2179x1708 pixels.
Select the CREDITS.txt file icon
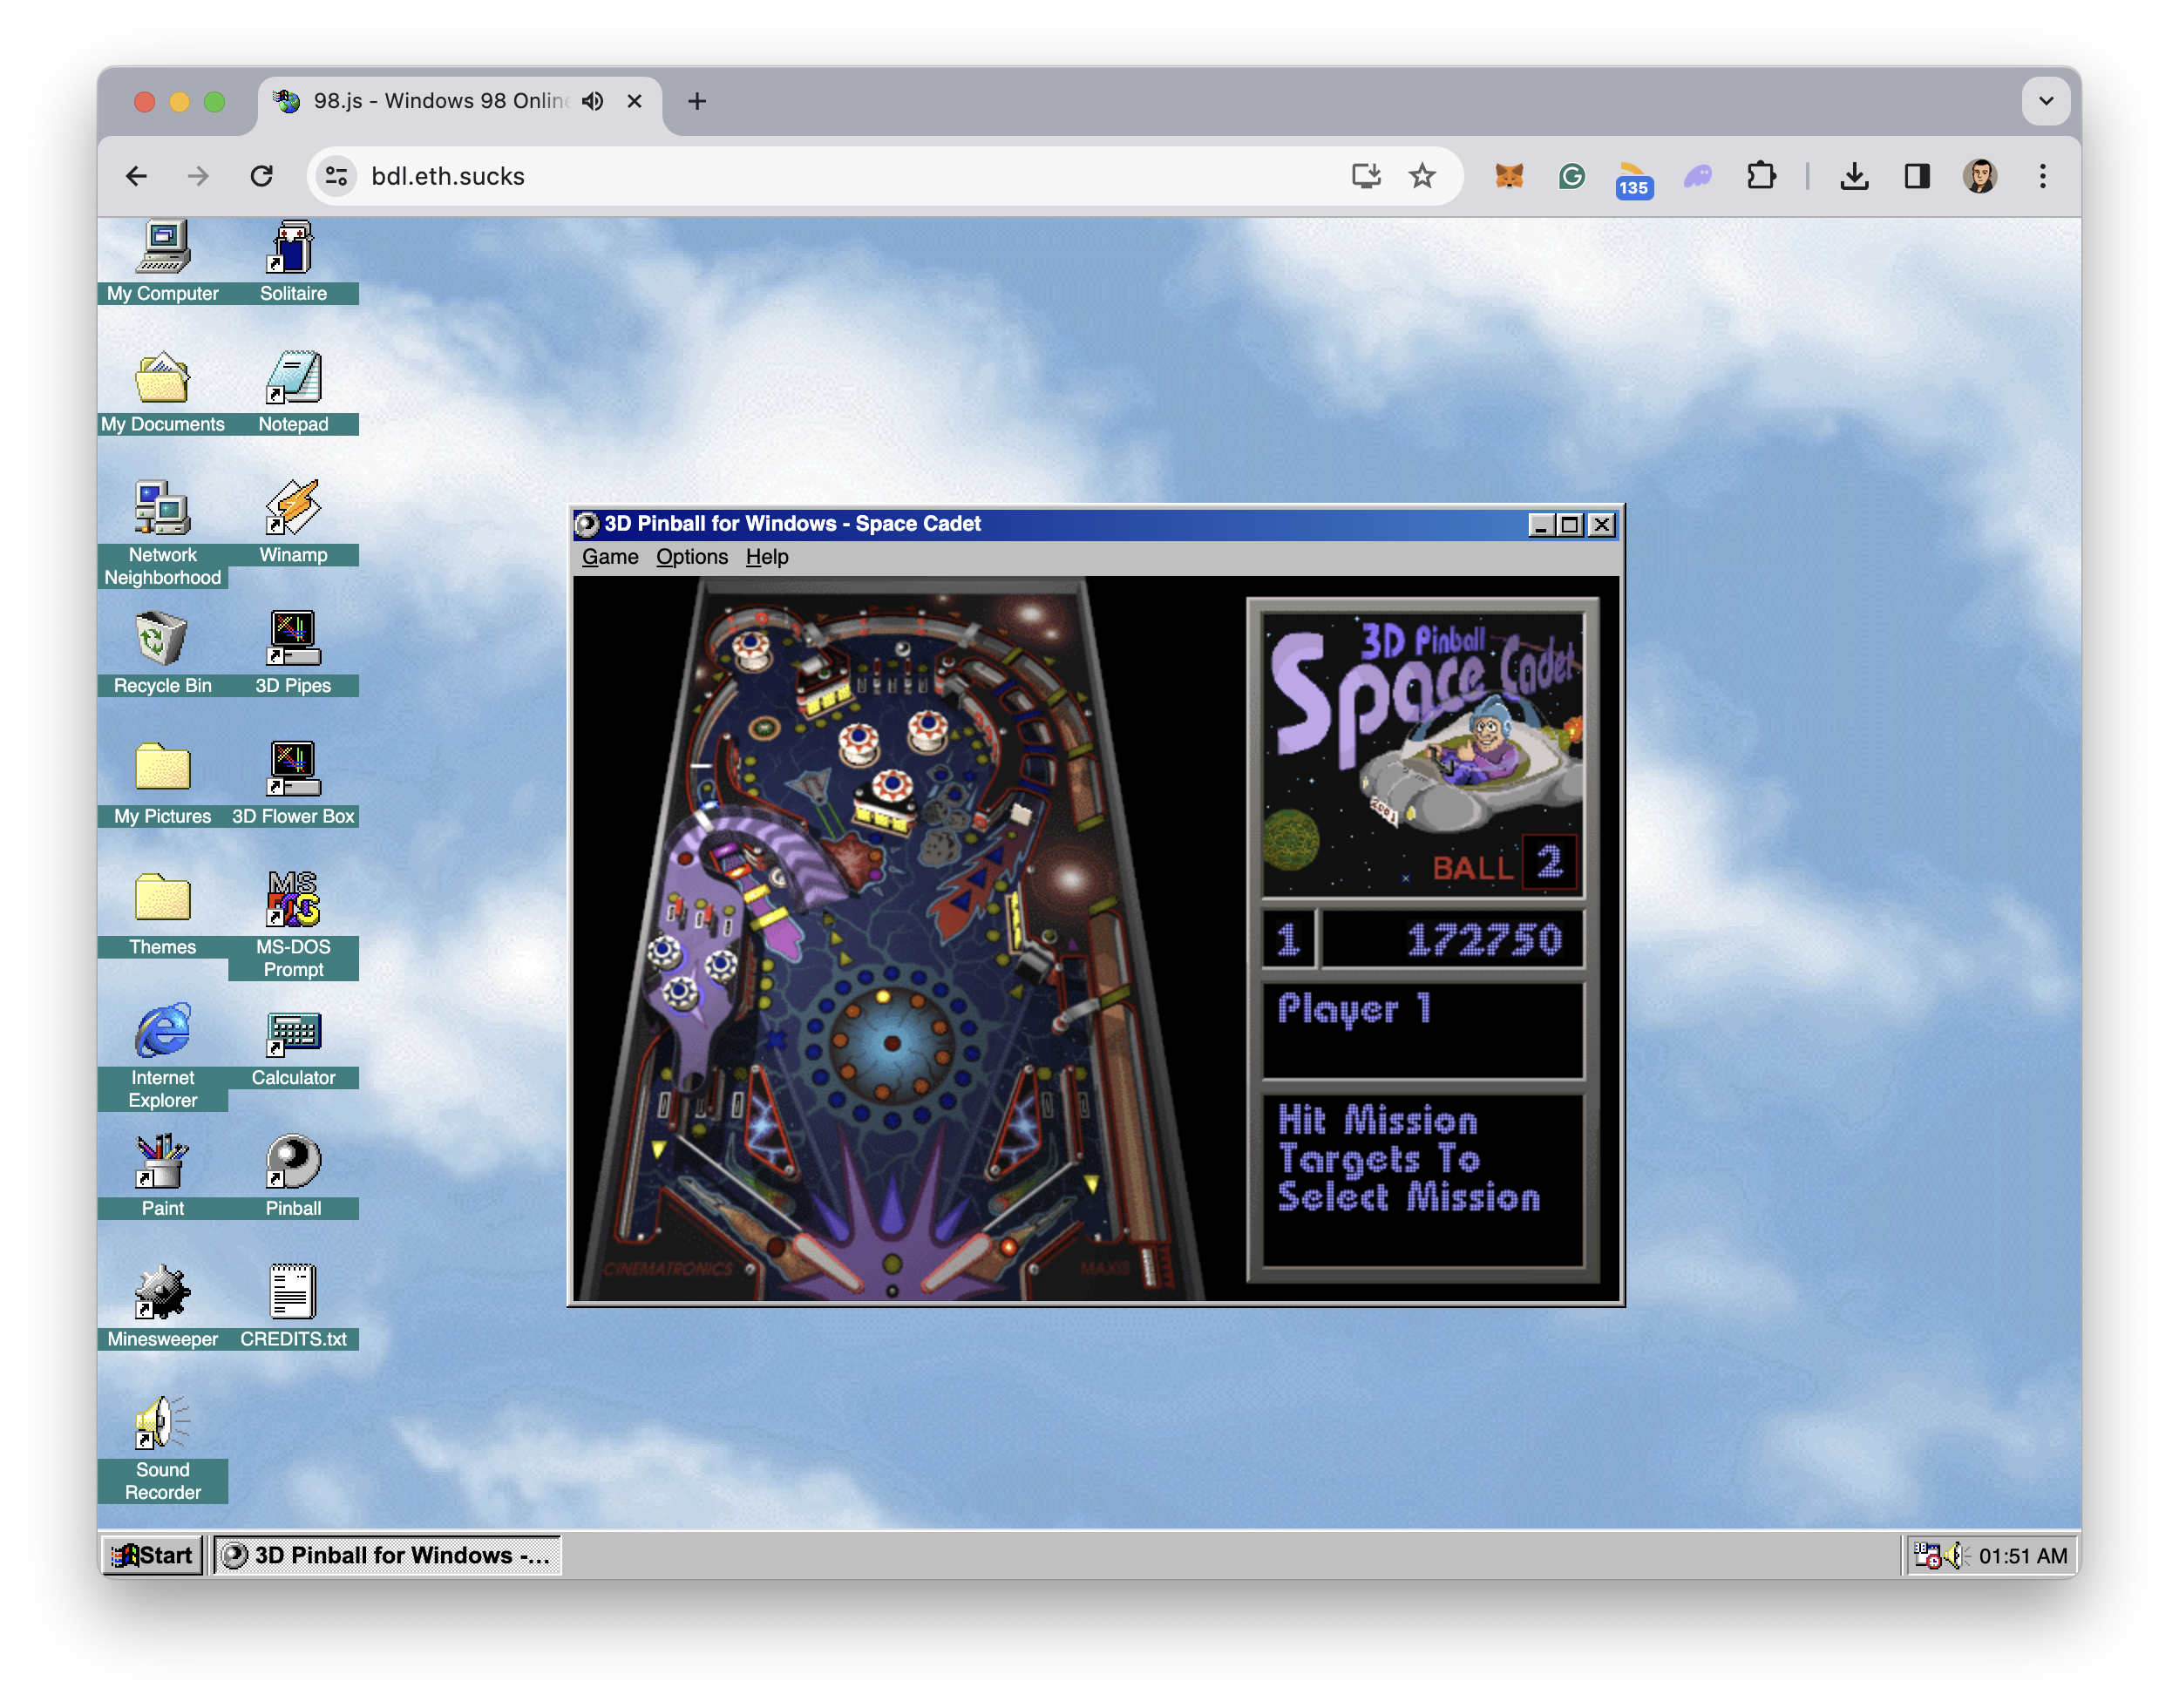click(293, 1294)
